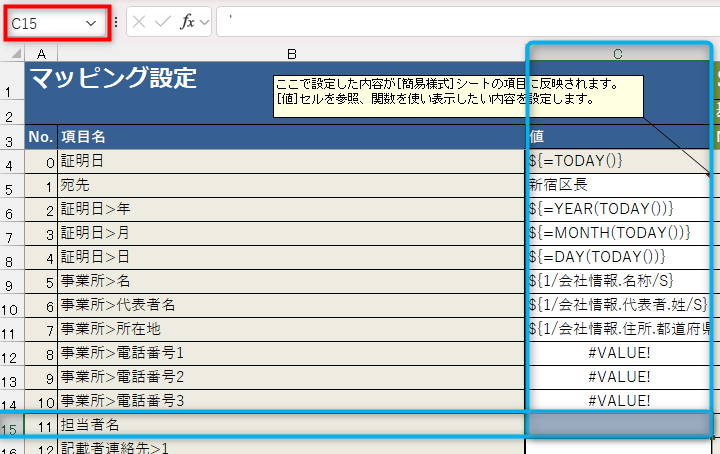Expand the Name Box dropdown arrow
The image size is (720, 454).
pyautogui.click(x=92, y=22)
